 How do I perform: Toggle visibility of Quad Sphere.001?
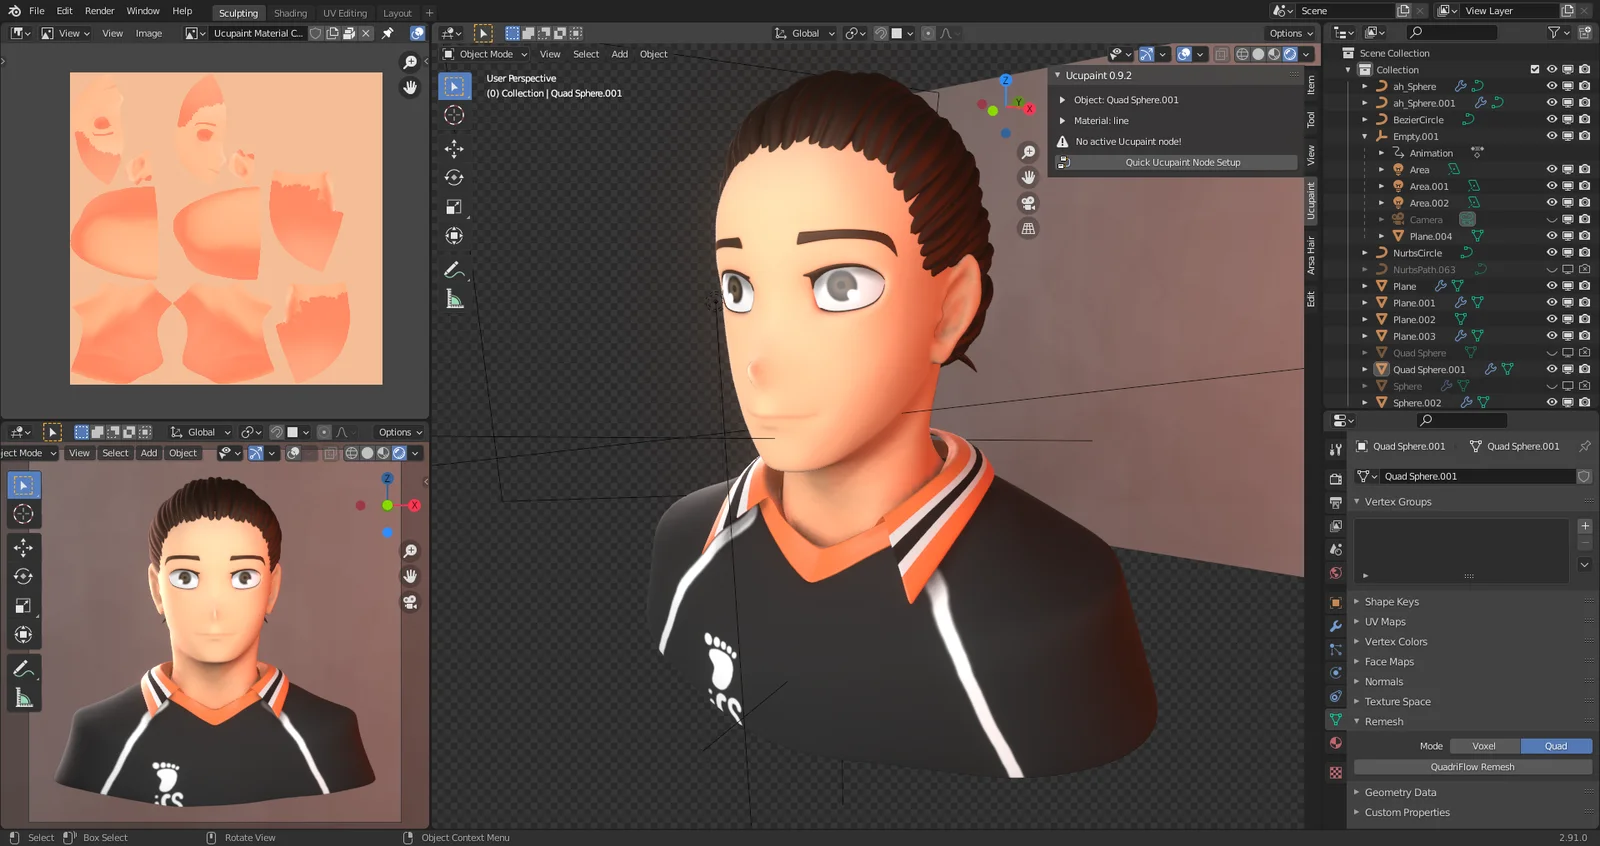point(1552,369)
